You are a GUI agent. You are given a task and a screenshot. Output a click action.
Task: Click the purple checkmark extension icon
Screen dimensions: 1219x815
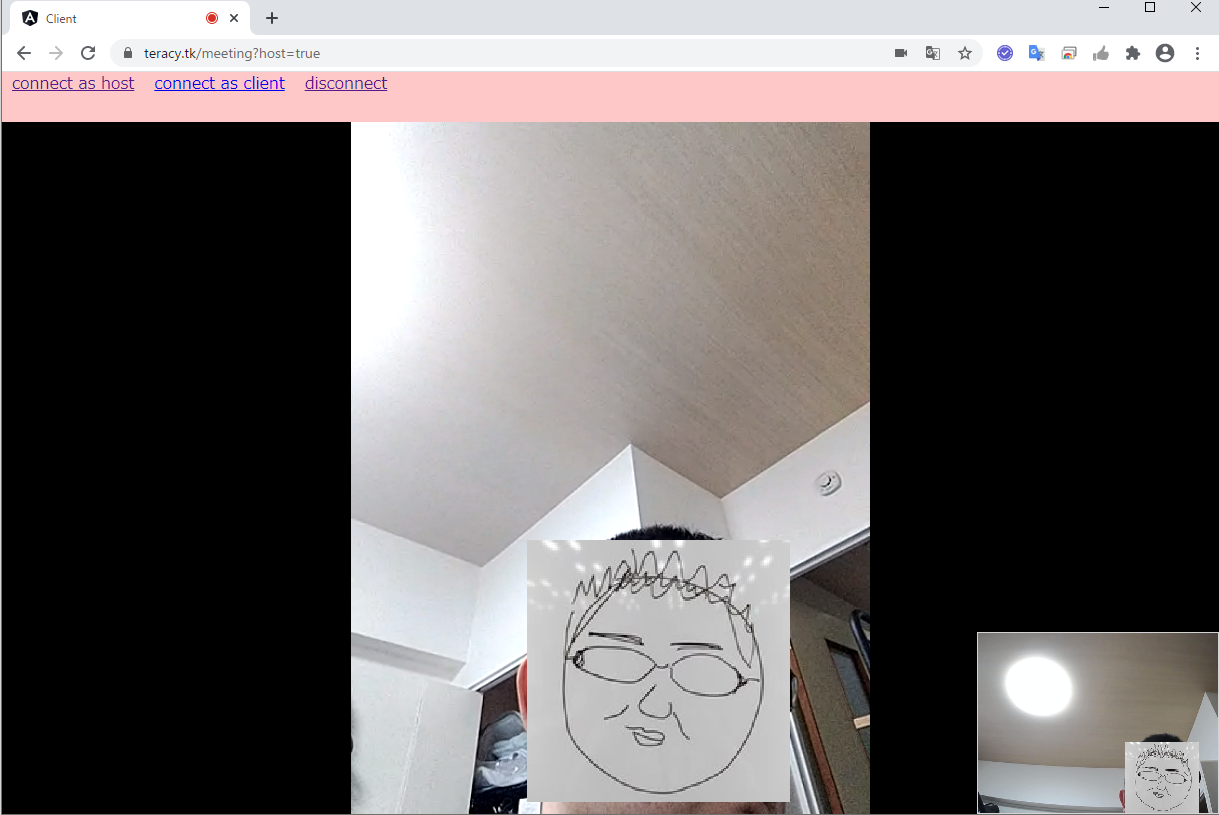pos(1005,52)
